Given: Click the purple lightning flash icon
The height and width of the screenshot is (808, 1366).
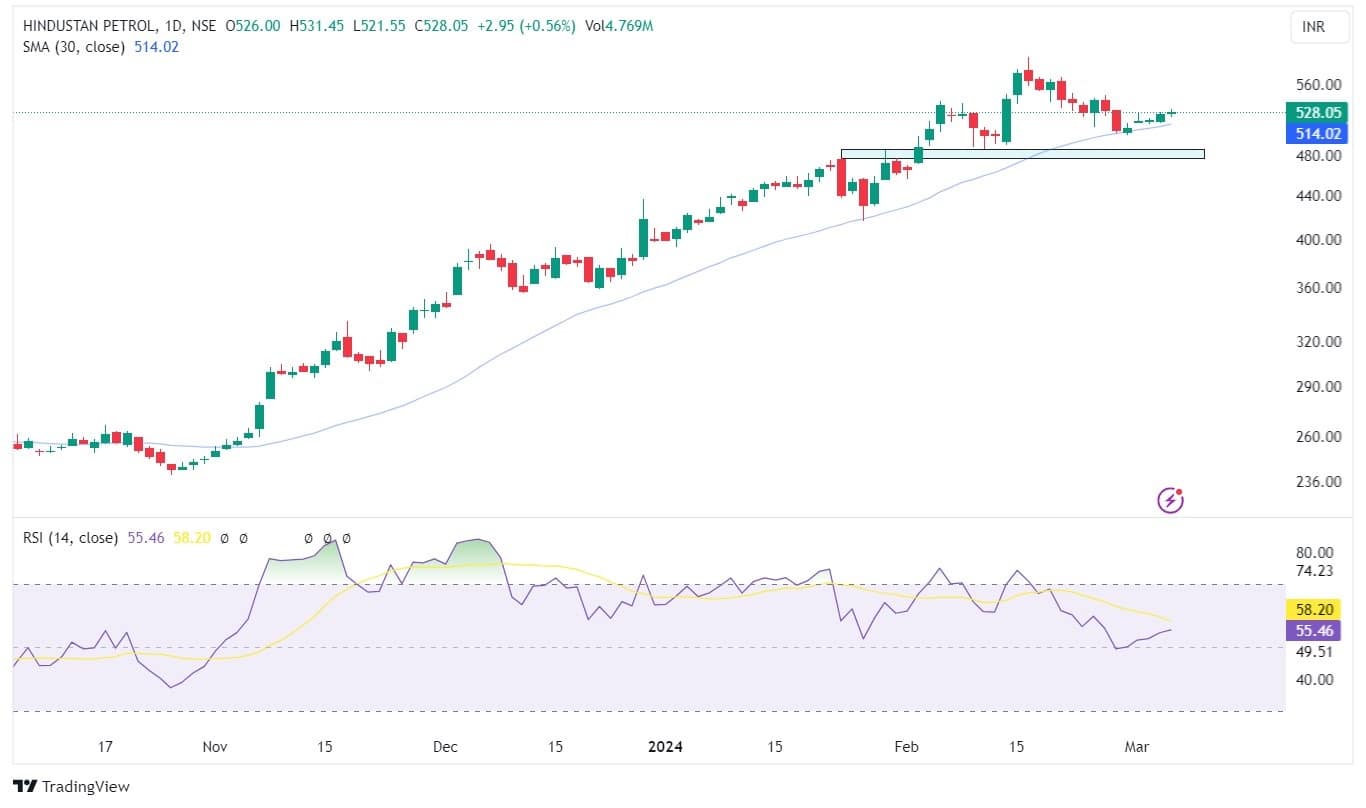Looking at the screenshot, I should click(x=1170, y=500).
